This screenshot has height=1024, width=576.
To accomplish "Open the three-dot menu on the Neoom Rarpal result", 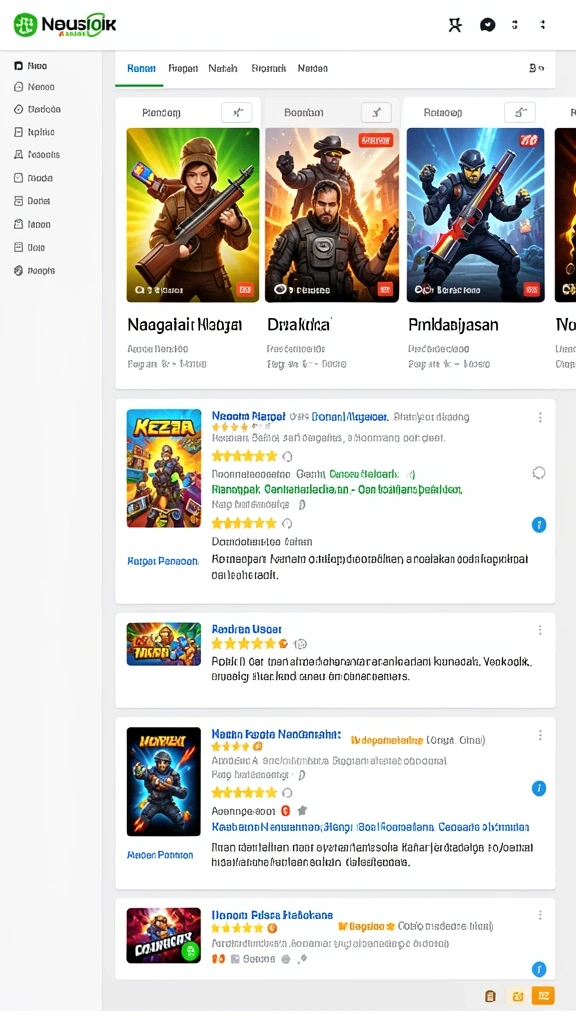I will point(540,417).
